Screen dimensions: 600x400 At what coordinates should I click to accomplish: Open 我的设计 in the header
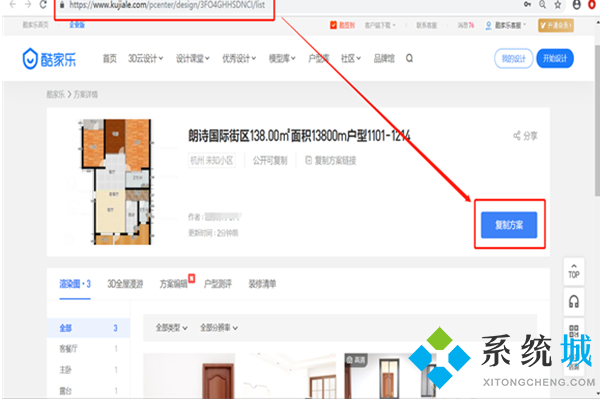pos(513,58)
